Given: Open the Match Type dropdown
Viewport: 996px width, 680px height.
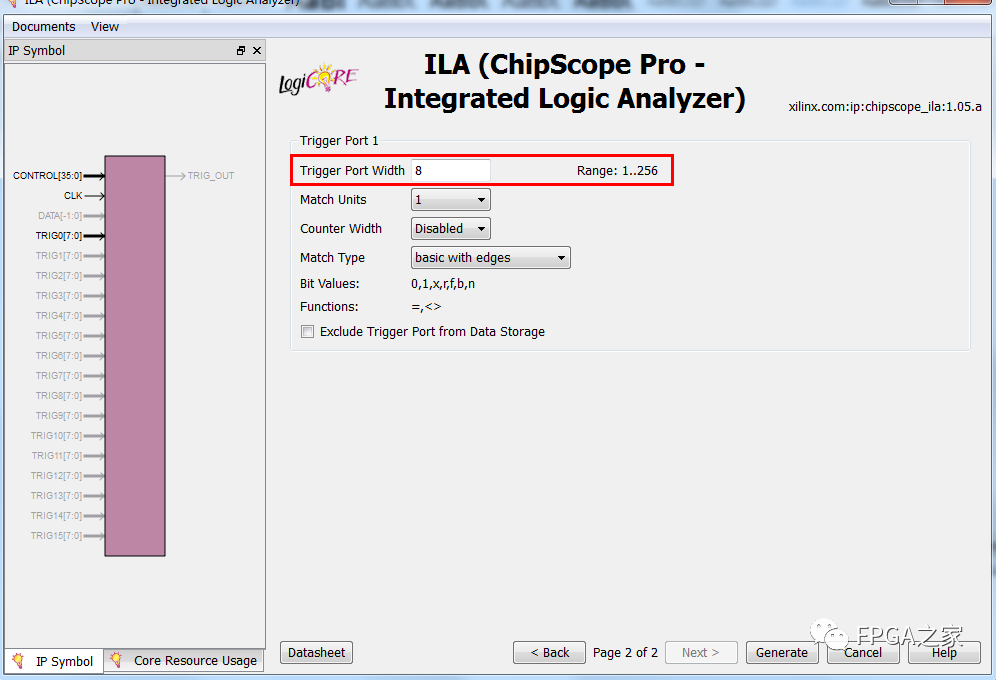Looking at the screenshot, I should 490,258.
